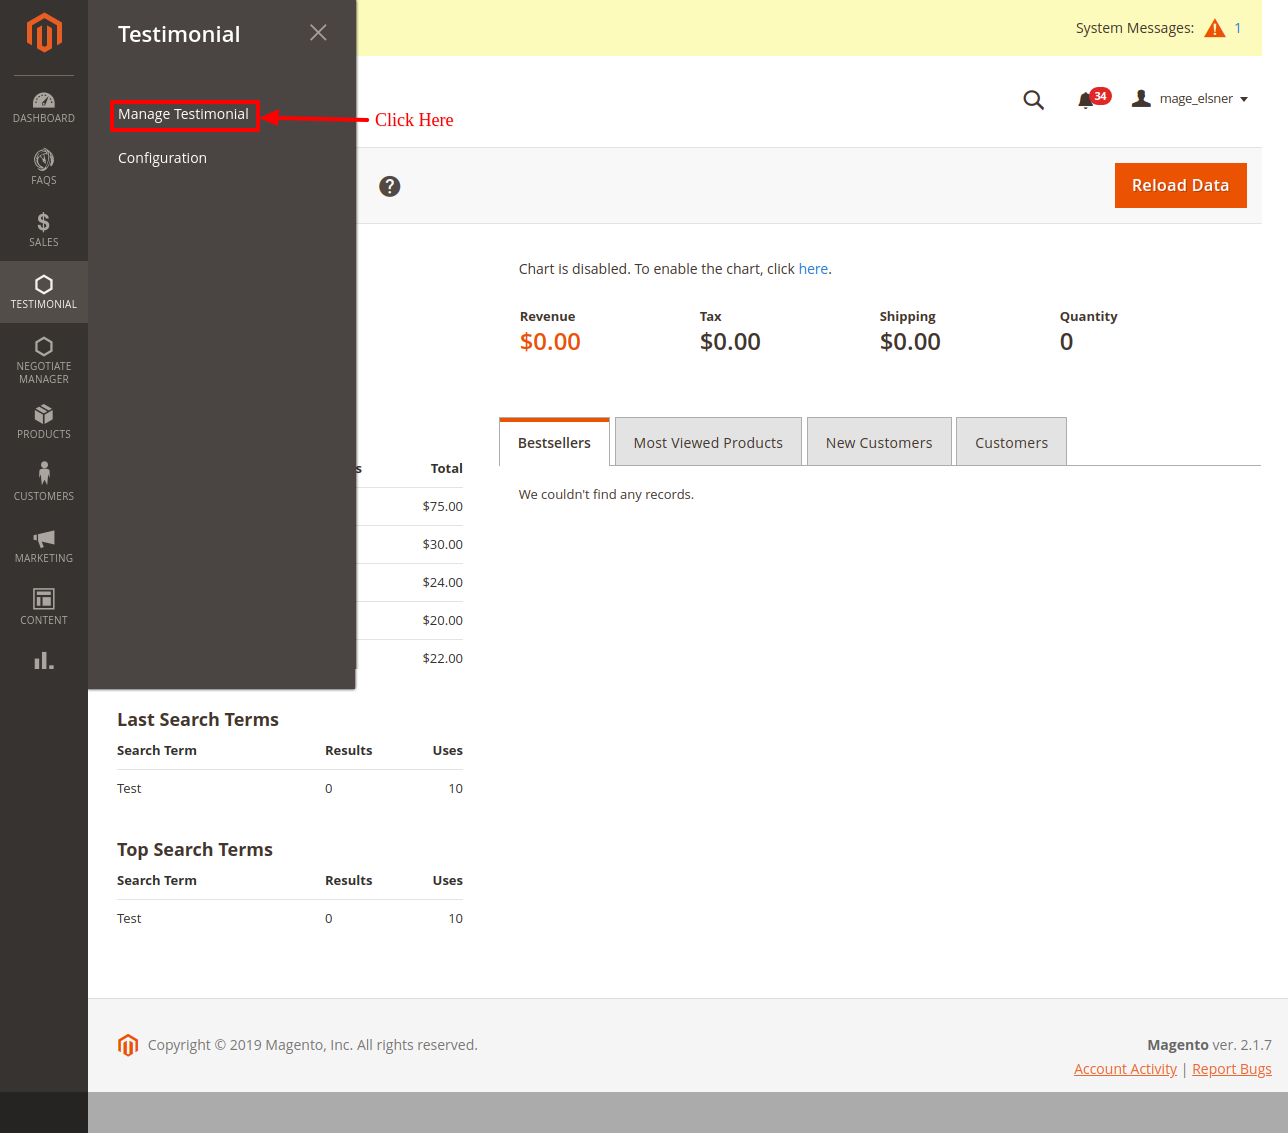Screen dimensions: 1288x1133
Task: Open the notifications bell with 34 badge
Action: coord(1087,100)
